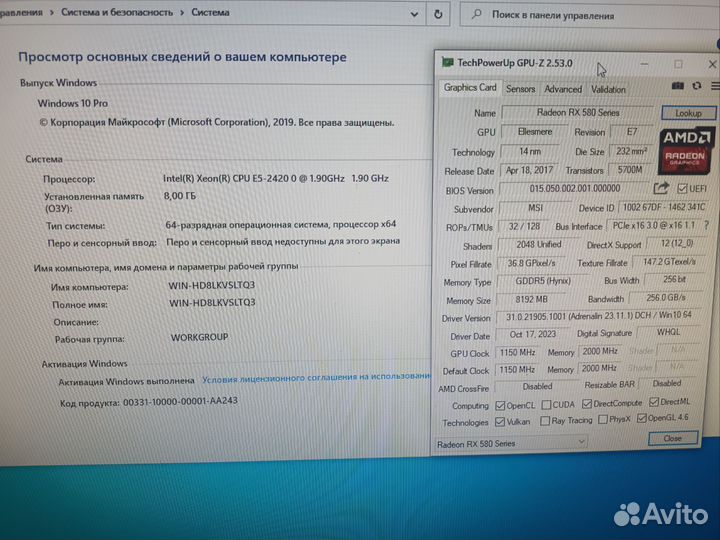The height and width of the screenshot is (540, 720).
Task: Click the installed memory value 8,00 ГБ
Action: tap(180, 196)
